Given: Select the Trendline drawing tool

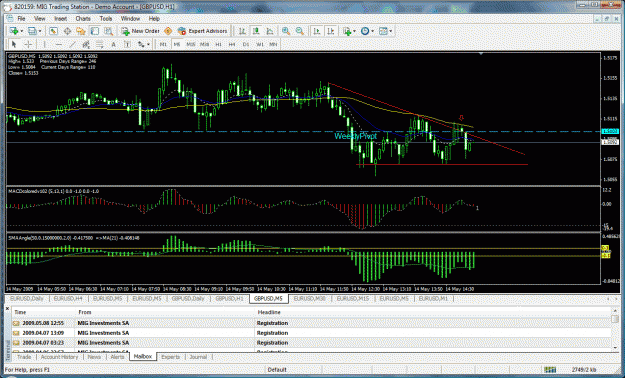Looking at the screenshot, I should (x=72, y=44).
